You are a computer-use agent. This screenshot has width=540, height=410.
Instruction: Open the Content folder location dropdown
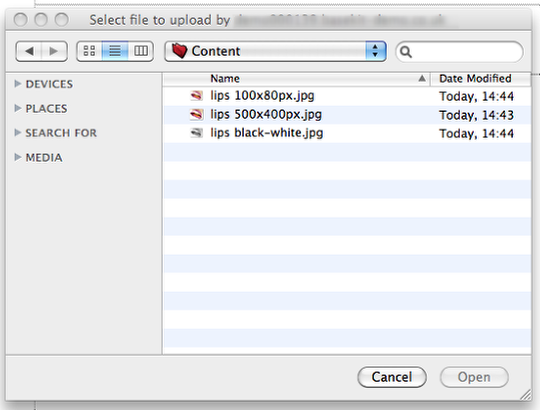tap(276, 51)
